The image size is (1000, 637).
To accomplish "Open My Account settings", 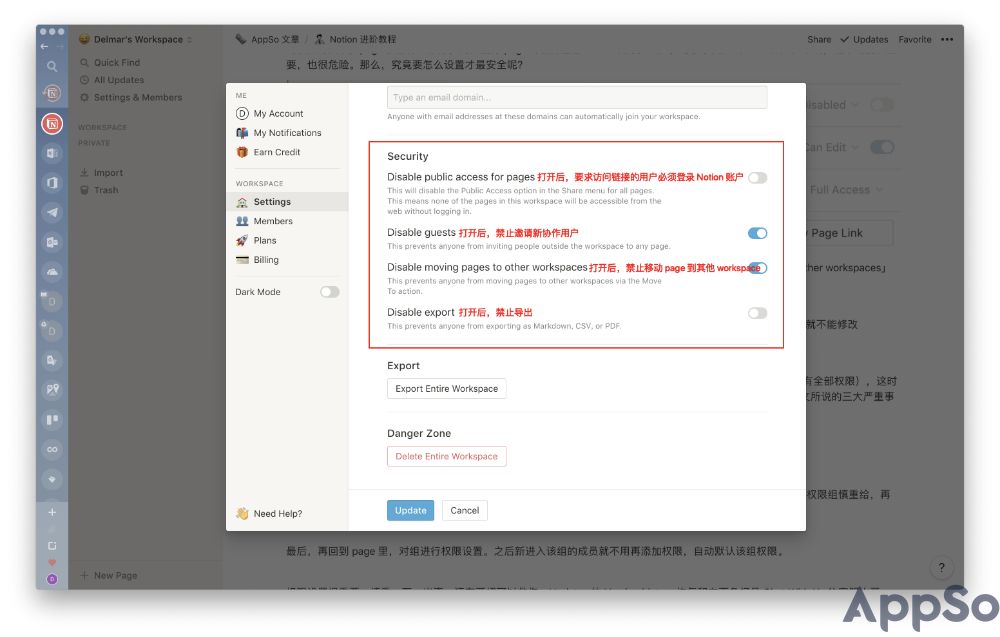I will [278, 113].
